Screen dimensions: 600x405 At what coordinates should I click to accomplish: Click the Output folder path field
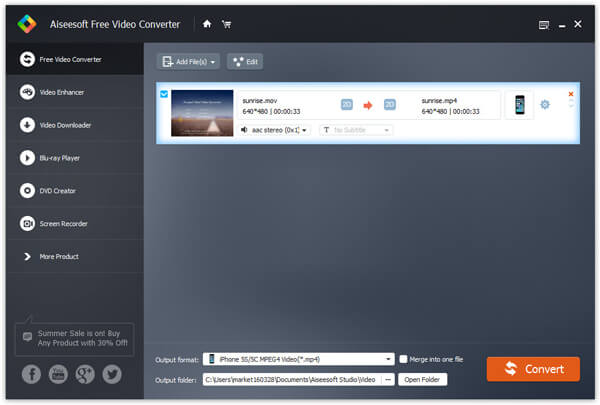292,379
